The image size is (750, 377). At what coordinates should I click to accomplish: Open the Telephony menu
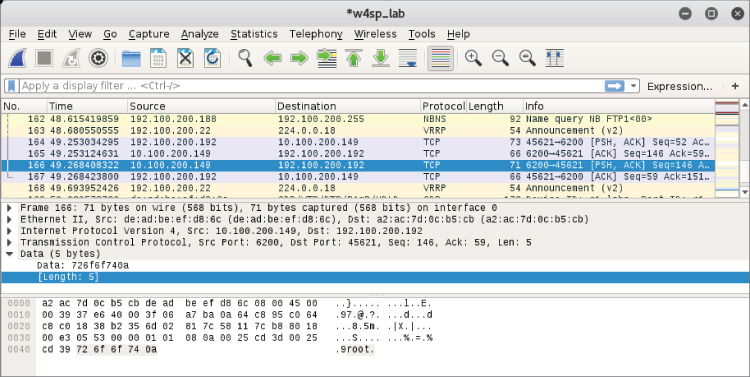316,34
